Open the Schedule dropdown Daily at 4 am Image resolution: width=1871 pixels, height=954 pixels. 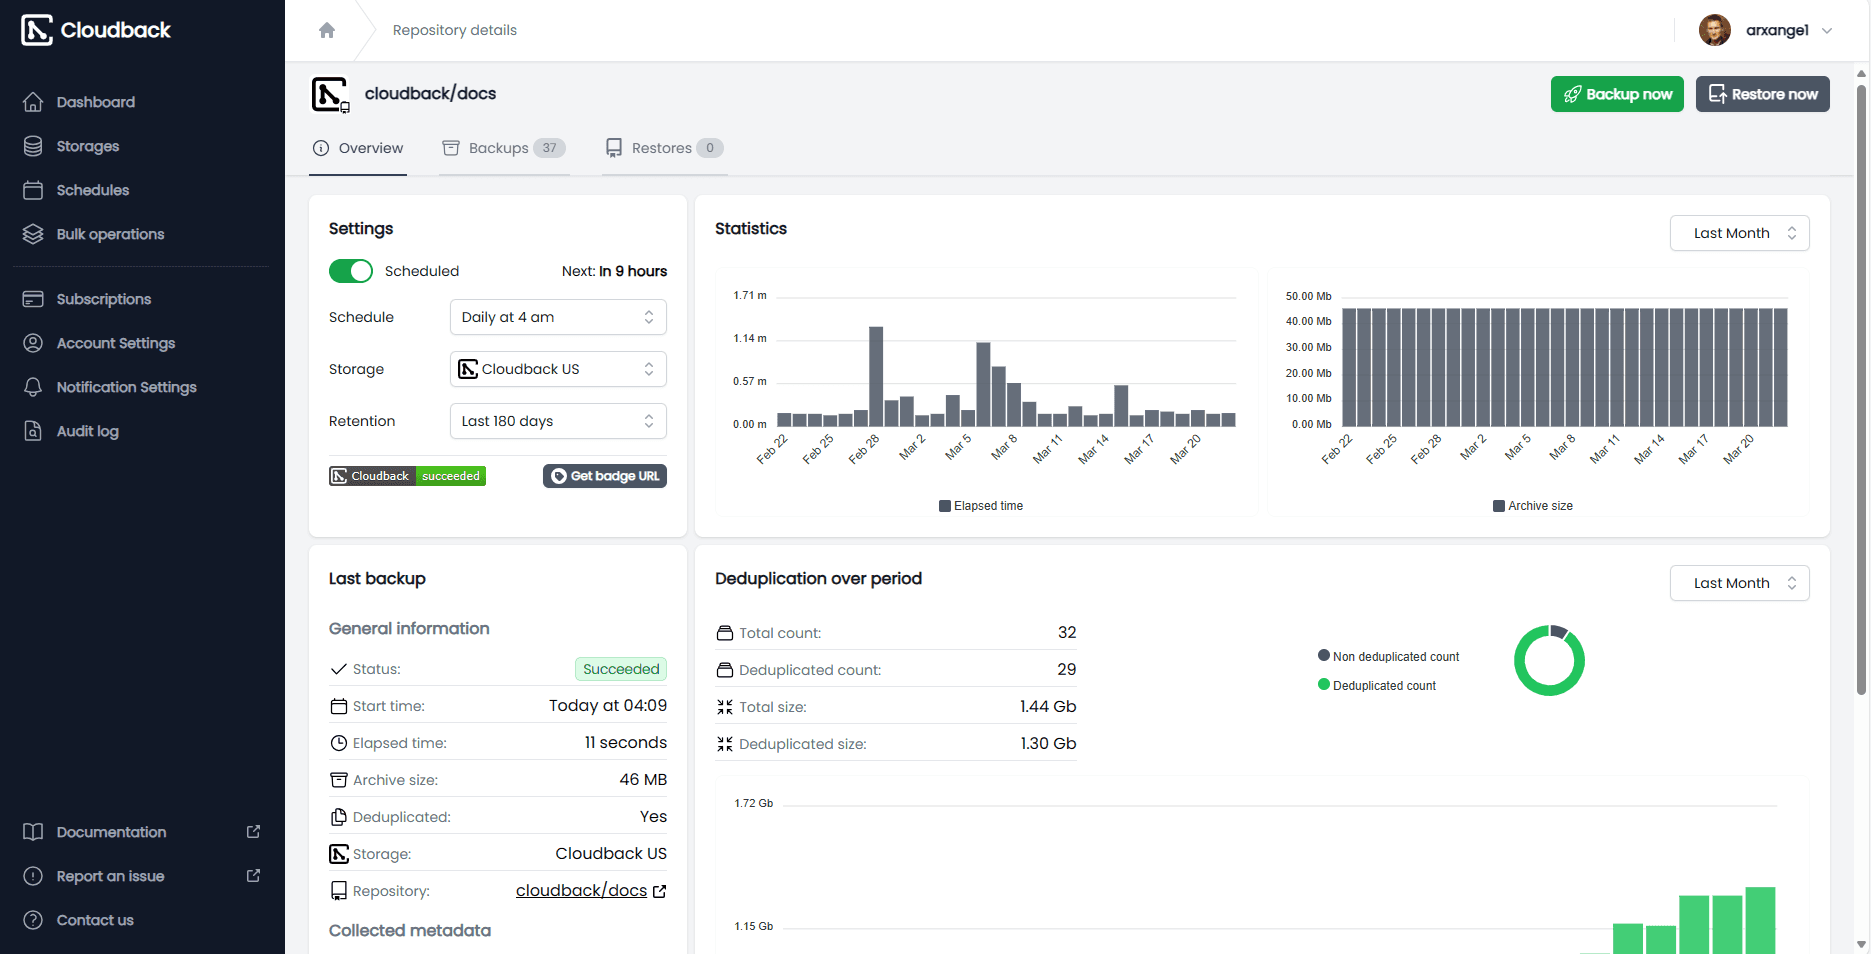coord(558,317)
